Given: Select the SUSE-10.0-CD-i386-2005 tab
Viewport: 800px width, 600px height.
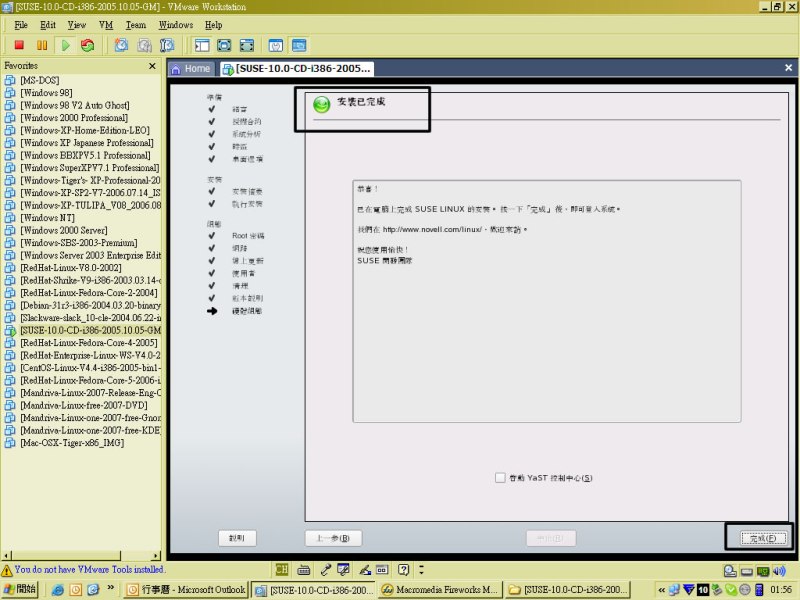Looking at the screenshot, I should 297,69.
